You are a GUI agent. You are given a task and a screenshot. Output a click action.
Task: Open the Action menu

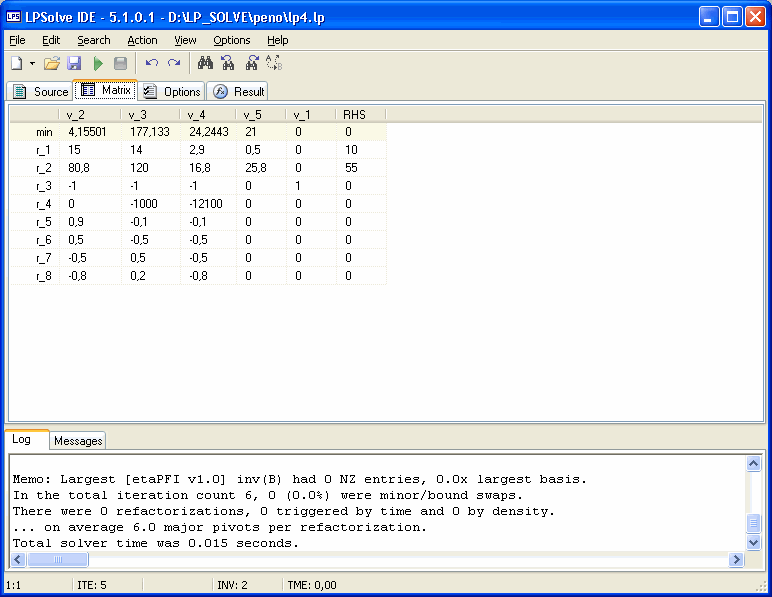pos(142,40)
